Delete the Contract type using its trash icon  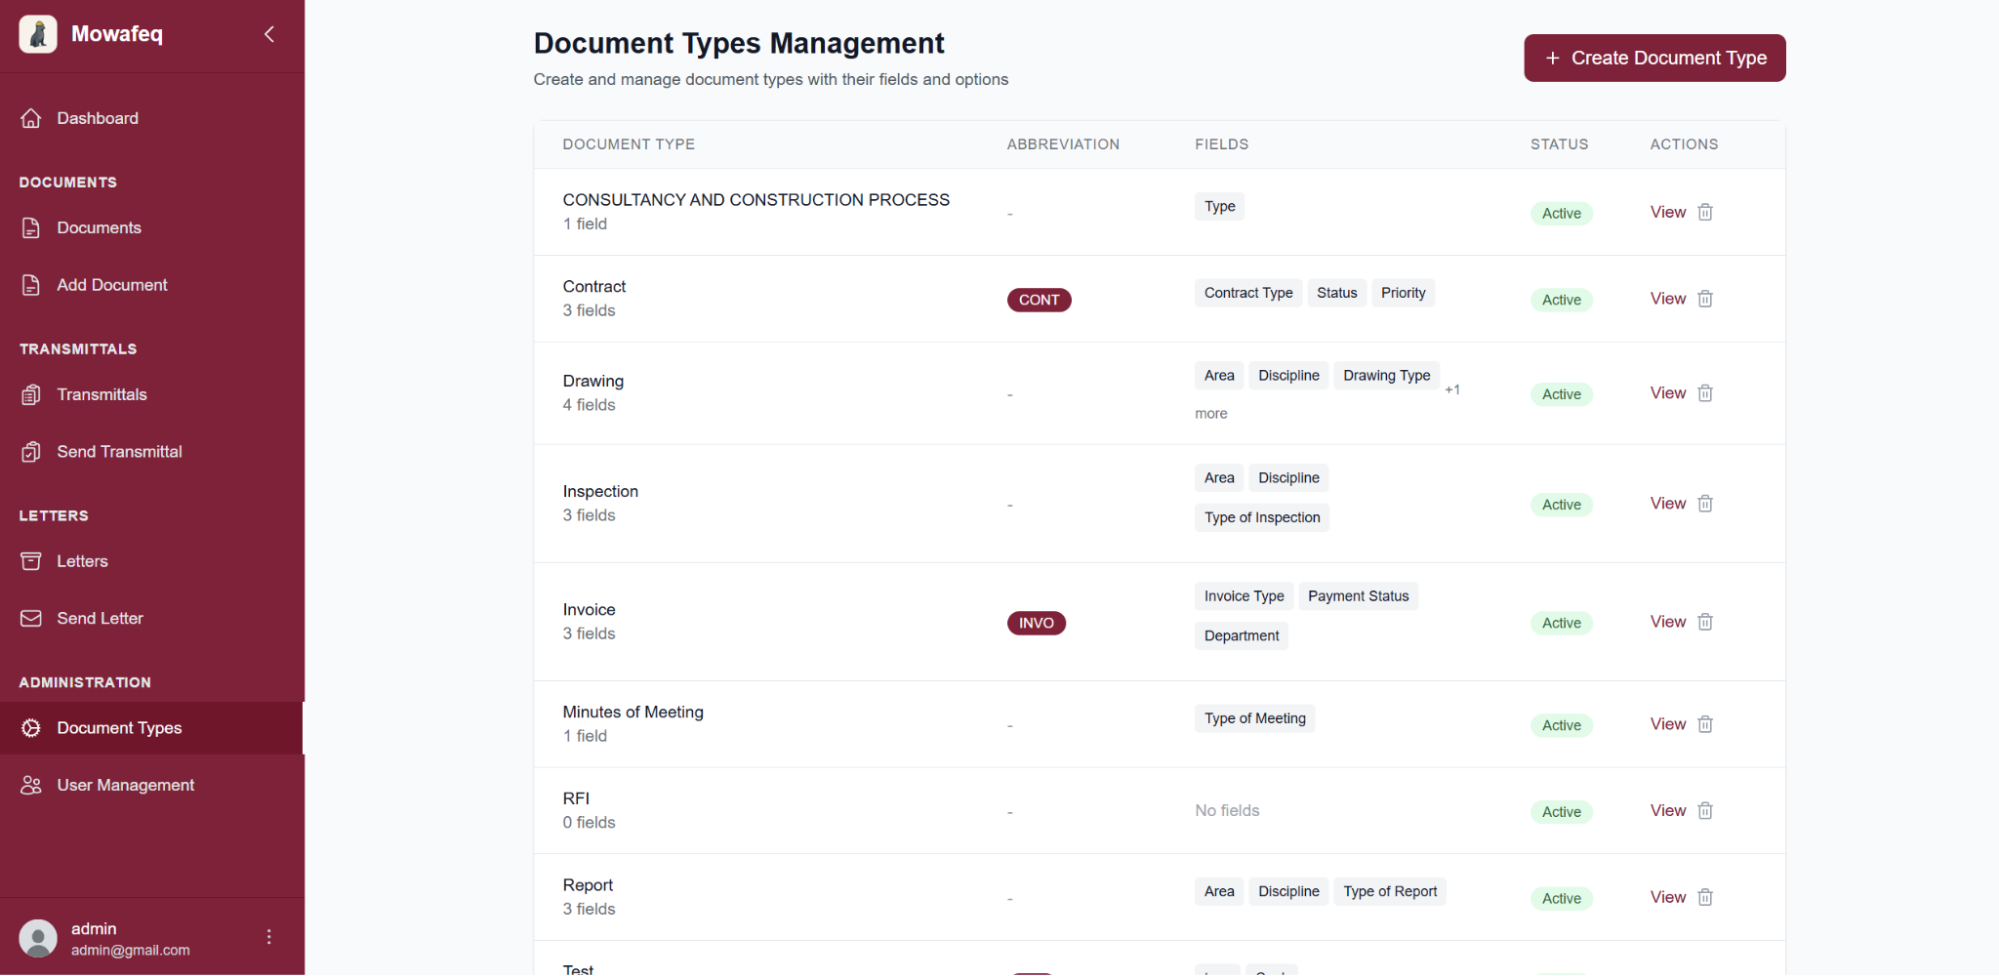click(1705, 299)
